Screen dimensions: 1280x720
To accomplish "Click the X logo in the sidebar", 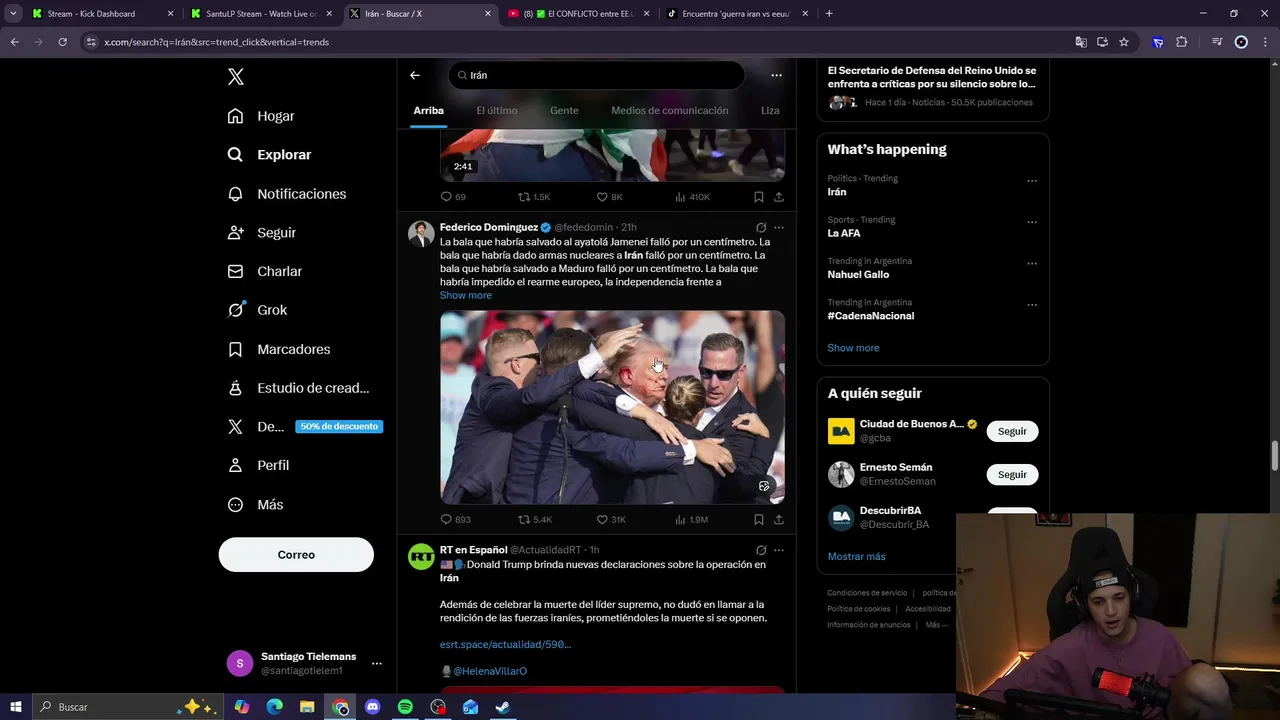I will coord(235,77).
